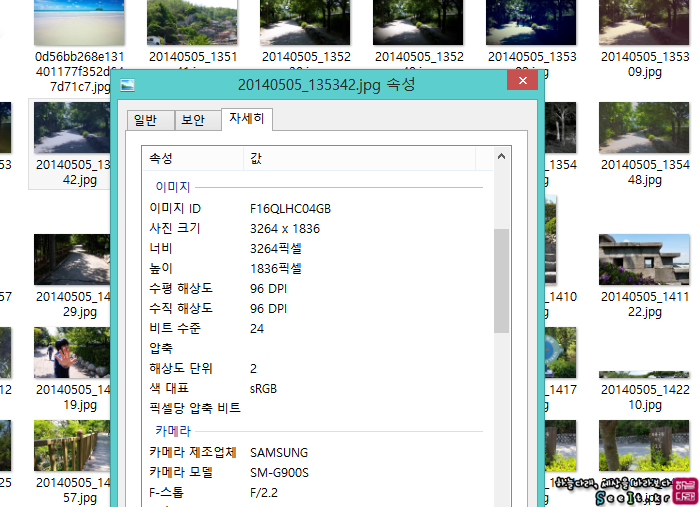Select the thumbnail of file ending 57.jpg
The image size is (700, 507).
(x=72, y=445)
